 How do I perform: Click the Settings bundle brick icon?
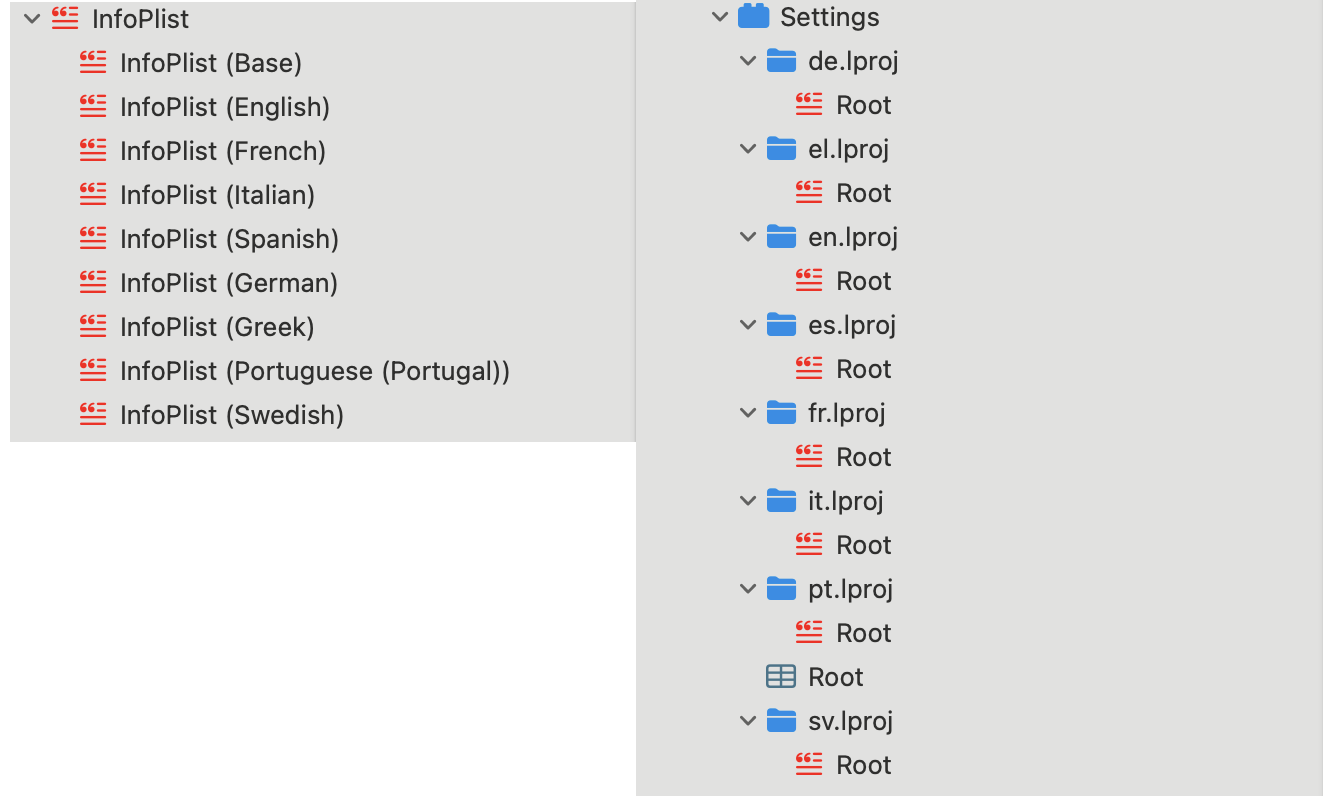(x=753, y=17)
